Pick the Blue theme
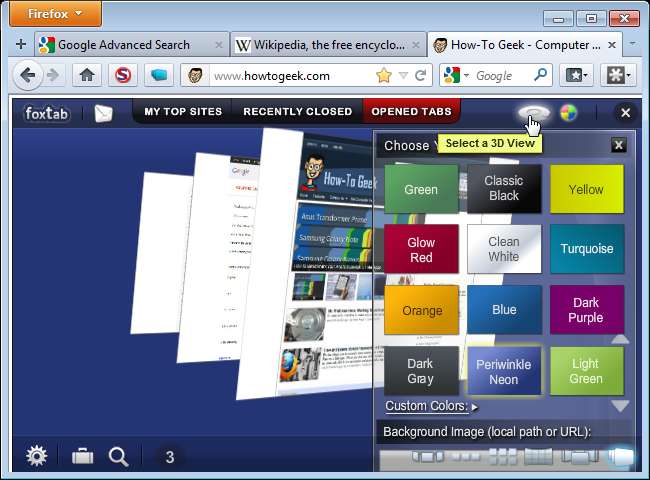 pos(504,310)
